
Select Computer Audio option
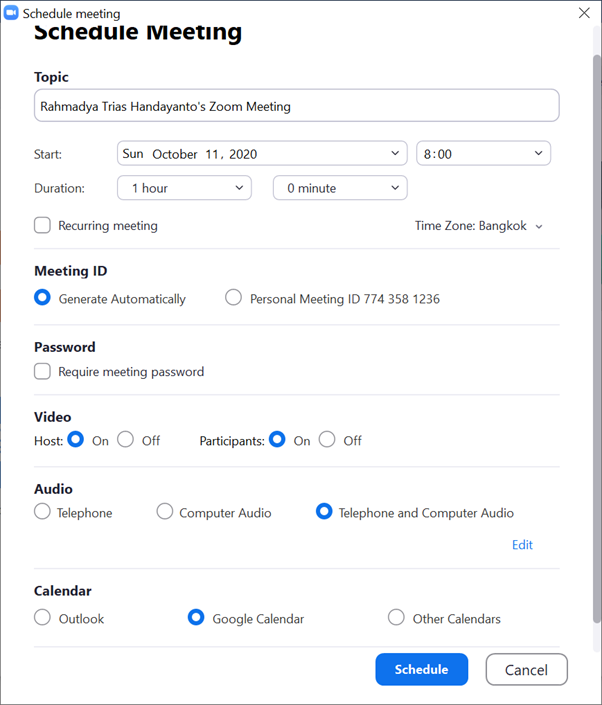coord(165,512)
